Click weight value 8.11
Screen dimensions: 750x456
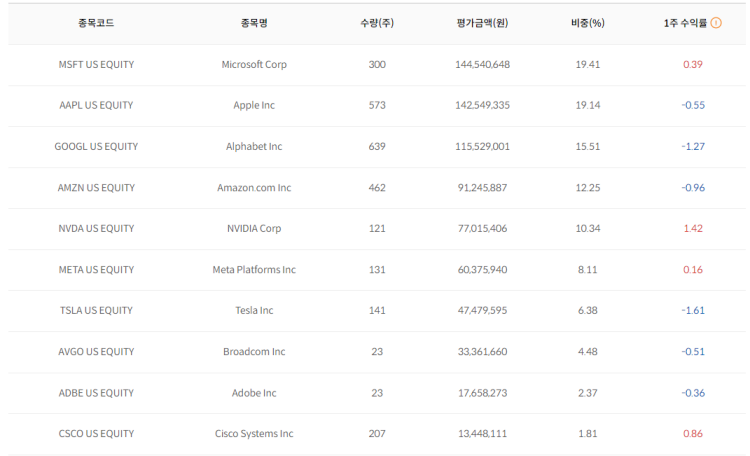[x=587, y=270]
